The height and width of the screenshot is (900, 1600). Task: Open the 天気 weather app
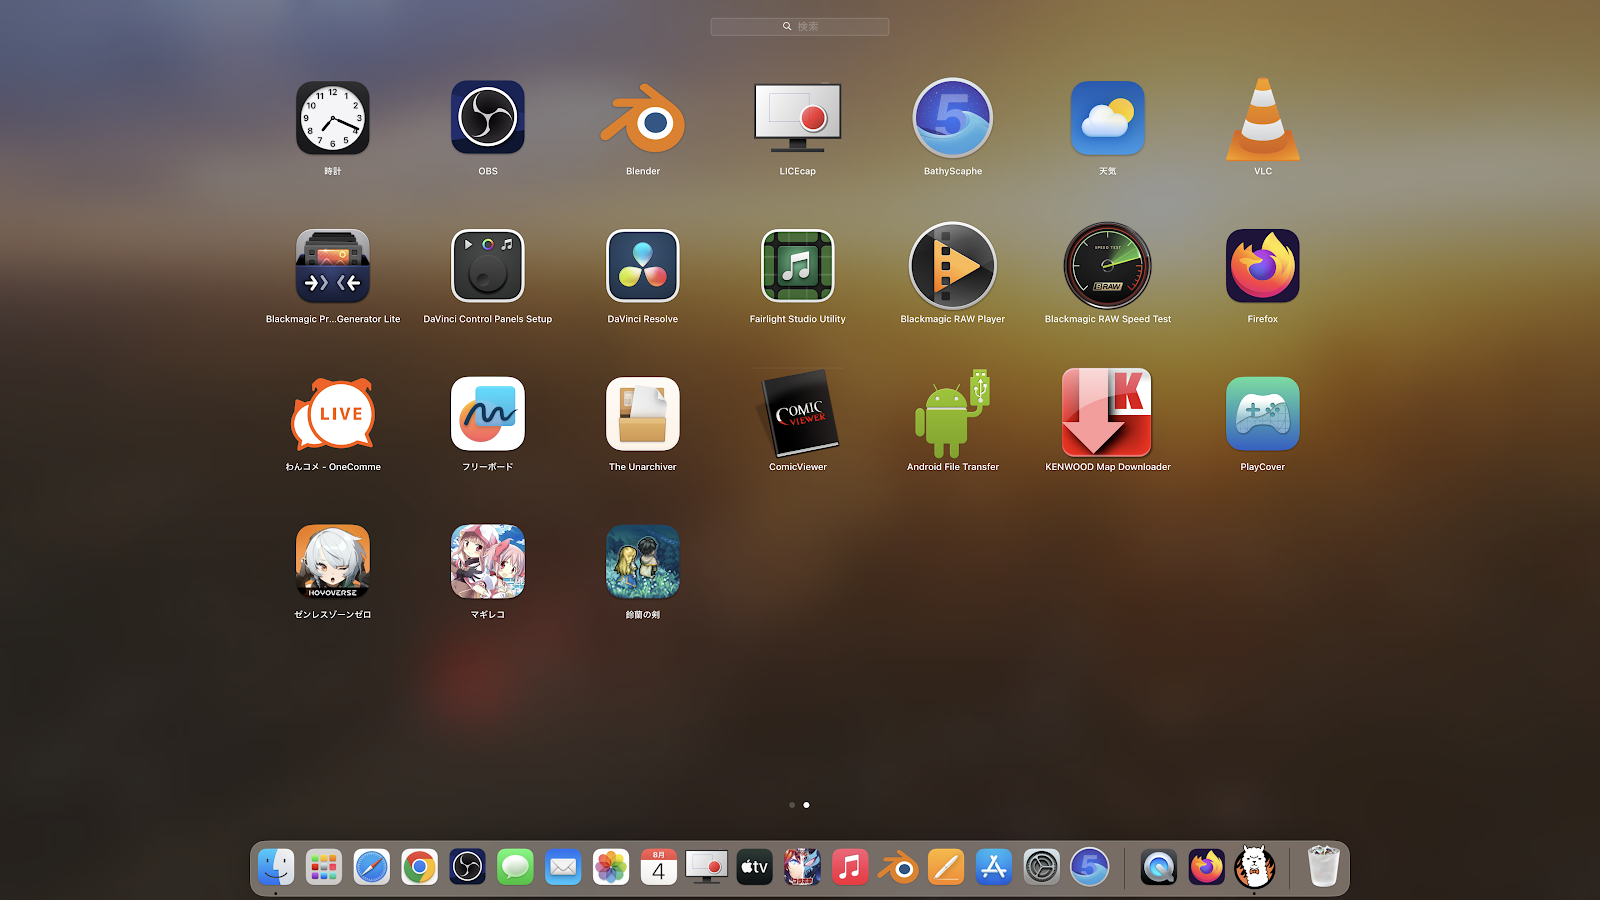click(1108, 118)
